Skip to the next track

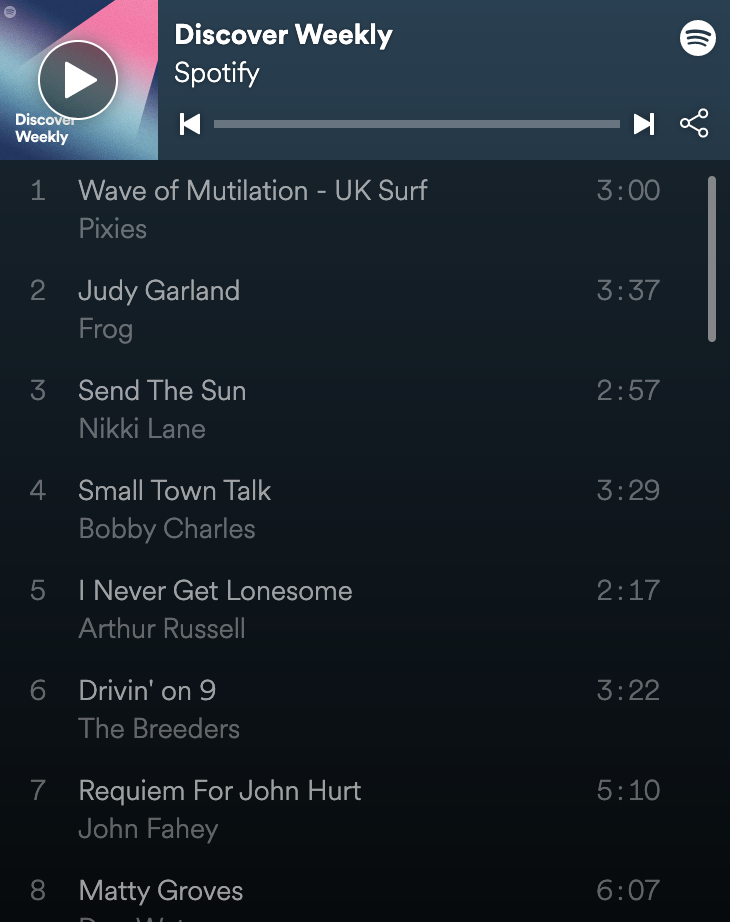coord(644,124)
